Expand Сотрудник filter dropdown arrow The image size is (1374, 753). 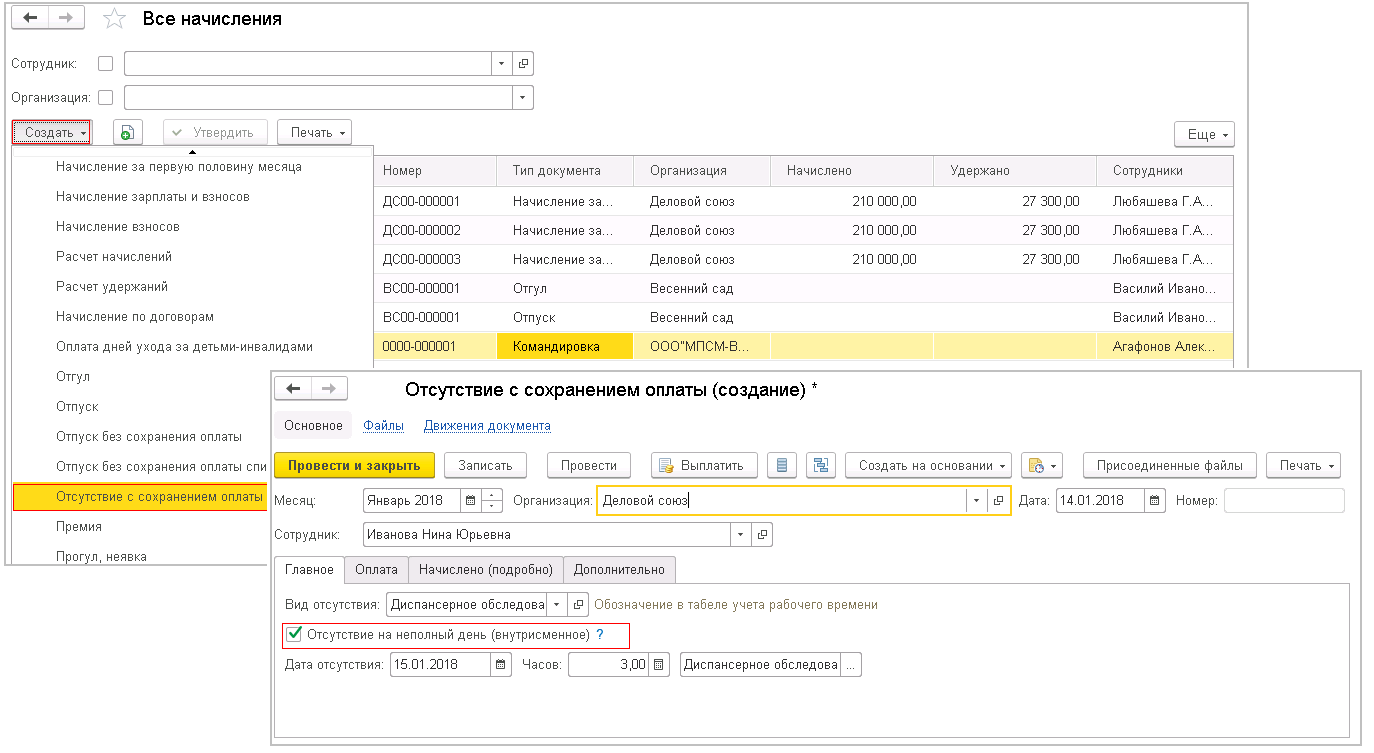pyautogui.click(x=502, y=64)
